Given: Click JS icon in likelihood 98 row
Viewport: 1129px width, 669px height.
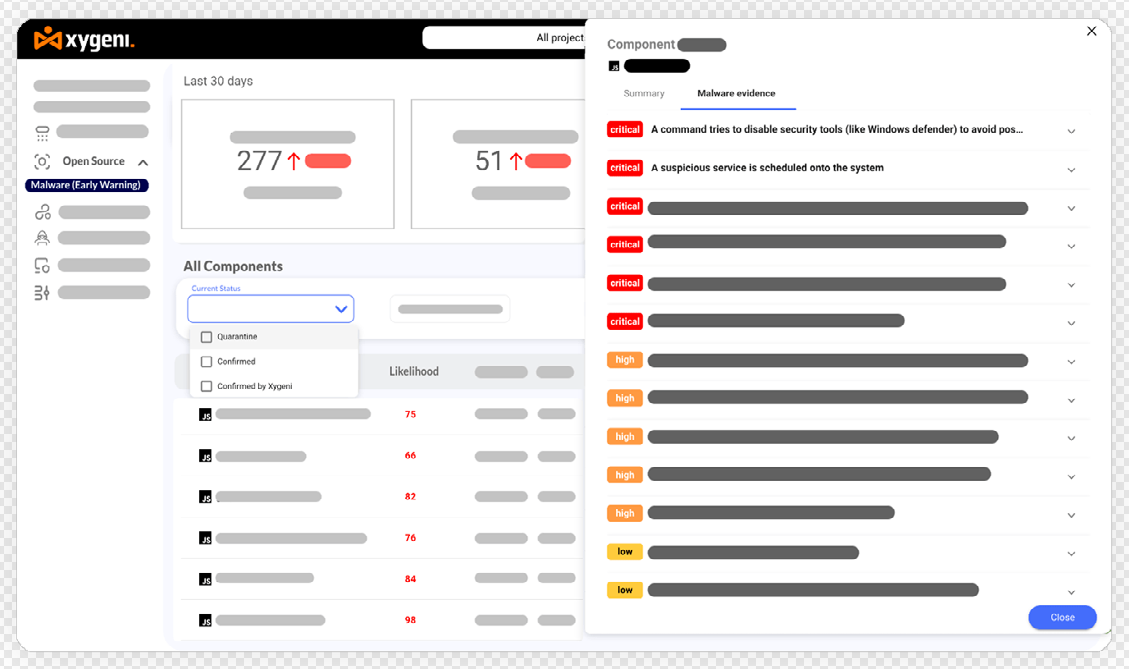Looking at the screenshot, I should pyautogui.click(x=205, y=621).
